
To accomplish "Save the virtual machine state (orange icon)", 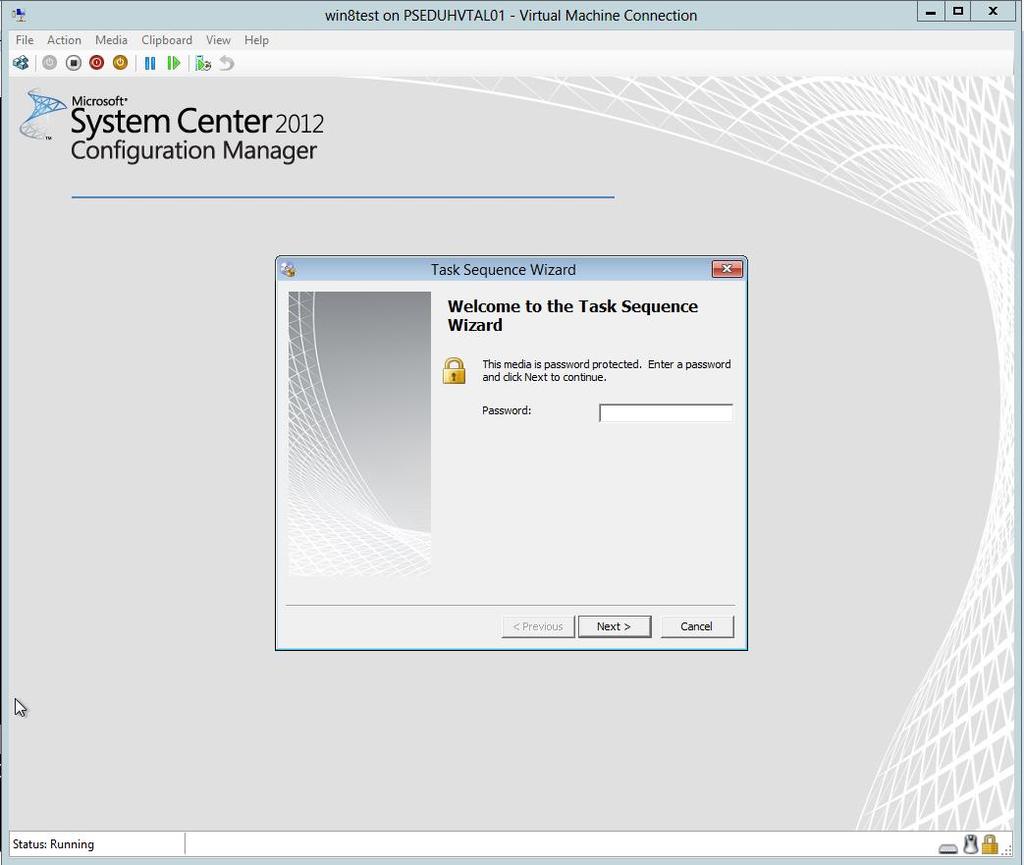I will 120,63.
